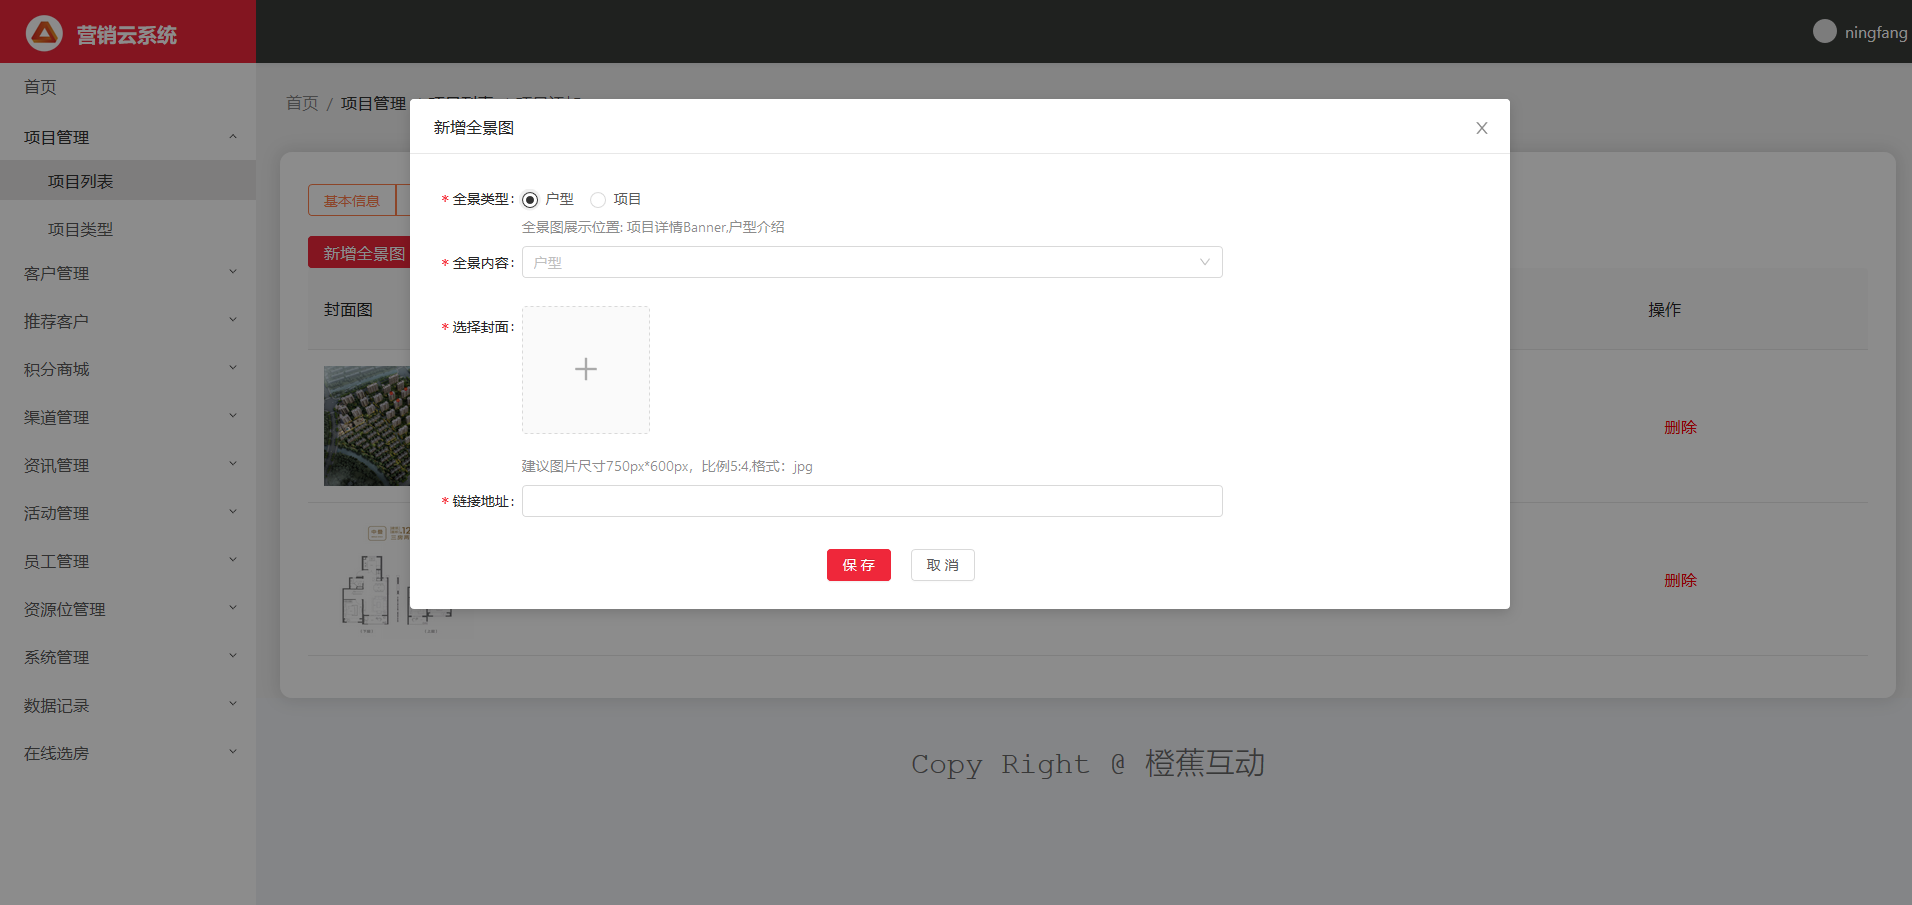Expand the 数据记录 menu

point(128,705)
